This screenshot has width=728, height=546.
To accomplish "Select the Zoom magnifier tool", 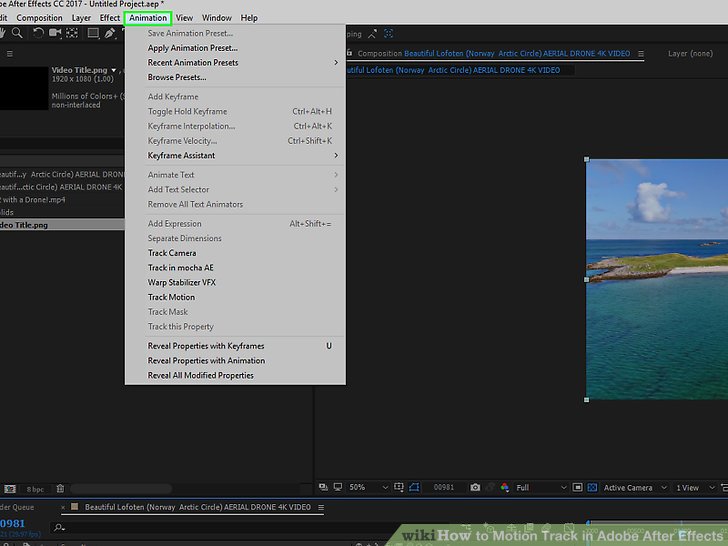I will (17, 33).
